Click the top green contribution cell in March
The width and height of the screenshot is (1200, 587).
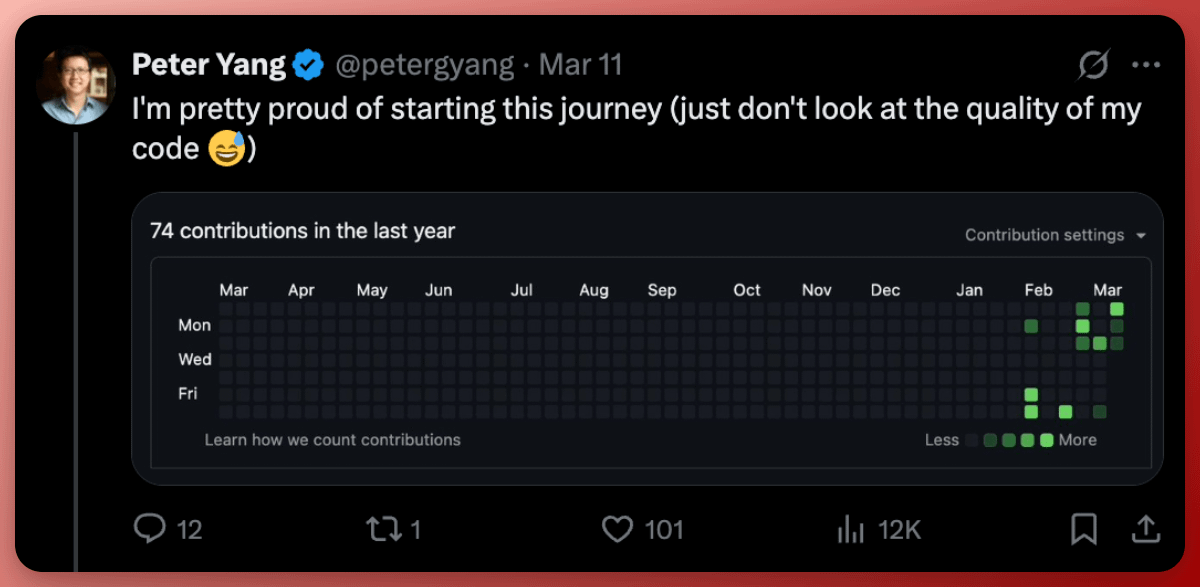click(1117, 309)
